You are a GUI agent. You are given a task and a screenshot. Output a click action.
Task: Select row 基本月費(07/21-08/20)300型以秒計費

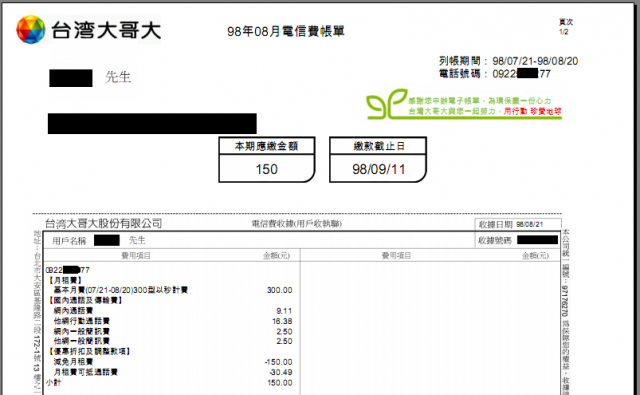click(120, 290)
